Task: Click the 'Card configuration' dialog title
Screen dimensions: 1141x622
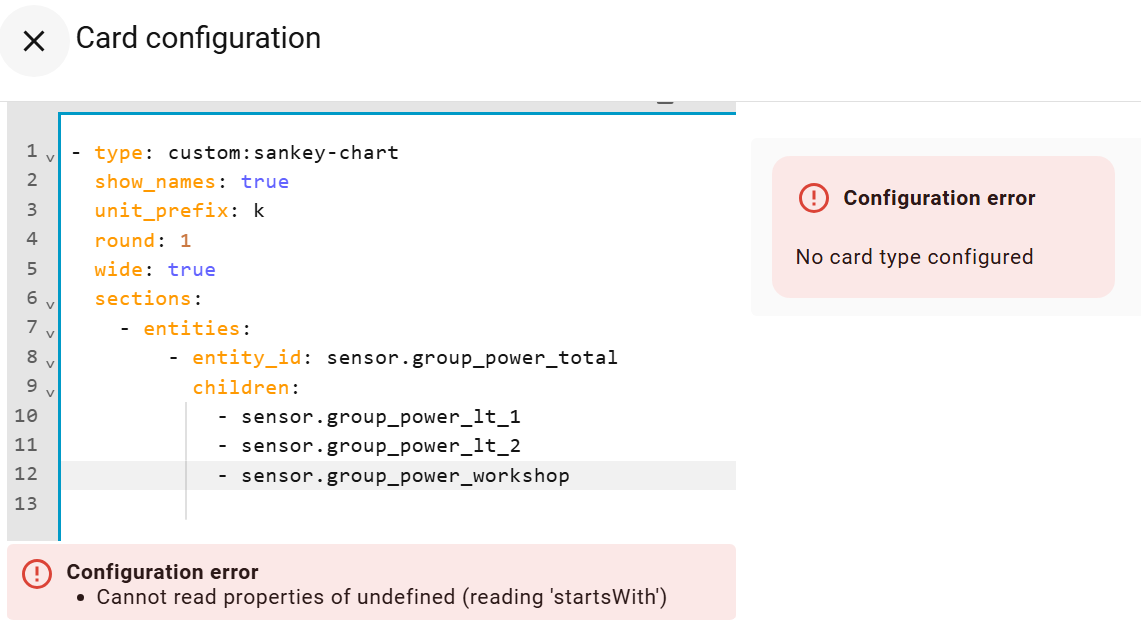Action: pos(198,38)
